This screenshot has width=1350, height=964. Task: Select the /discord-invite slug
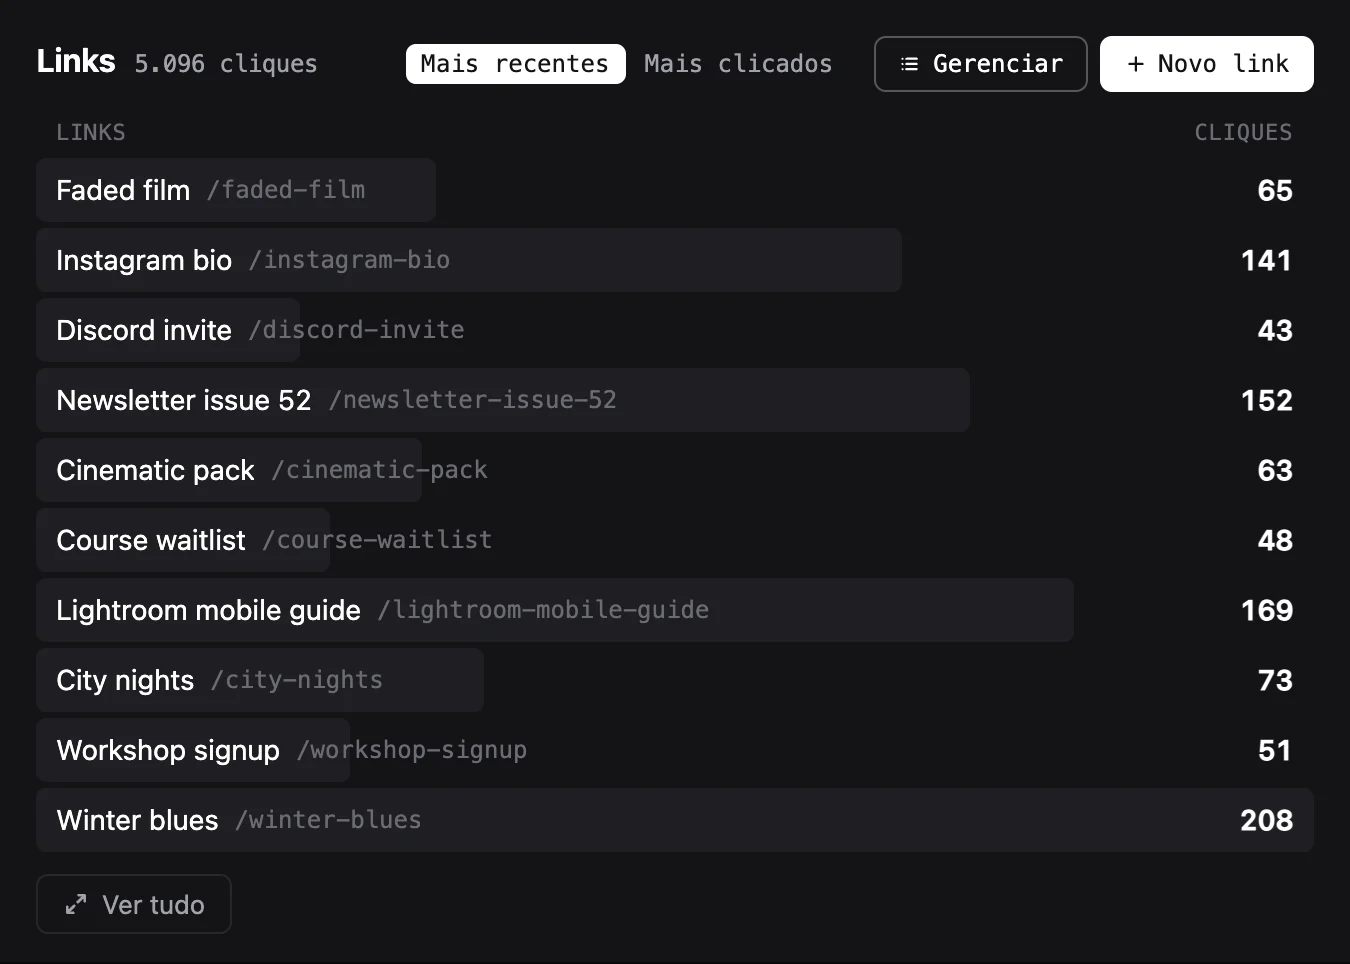coord(356,330)
